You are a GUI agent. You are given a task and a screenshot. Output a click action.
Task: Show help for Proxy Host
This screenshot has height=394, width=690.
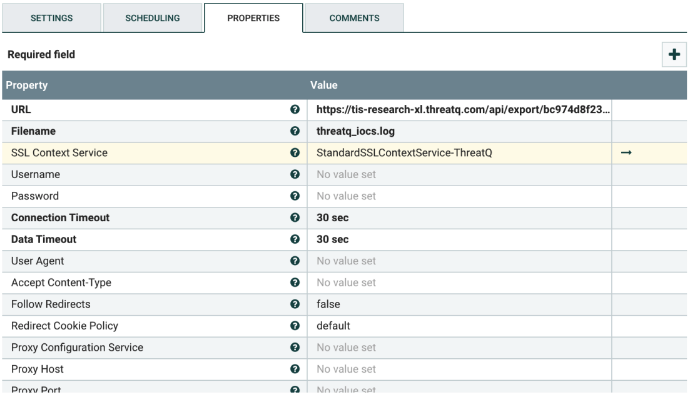295,369
